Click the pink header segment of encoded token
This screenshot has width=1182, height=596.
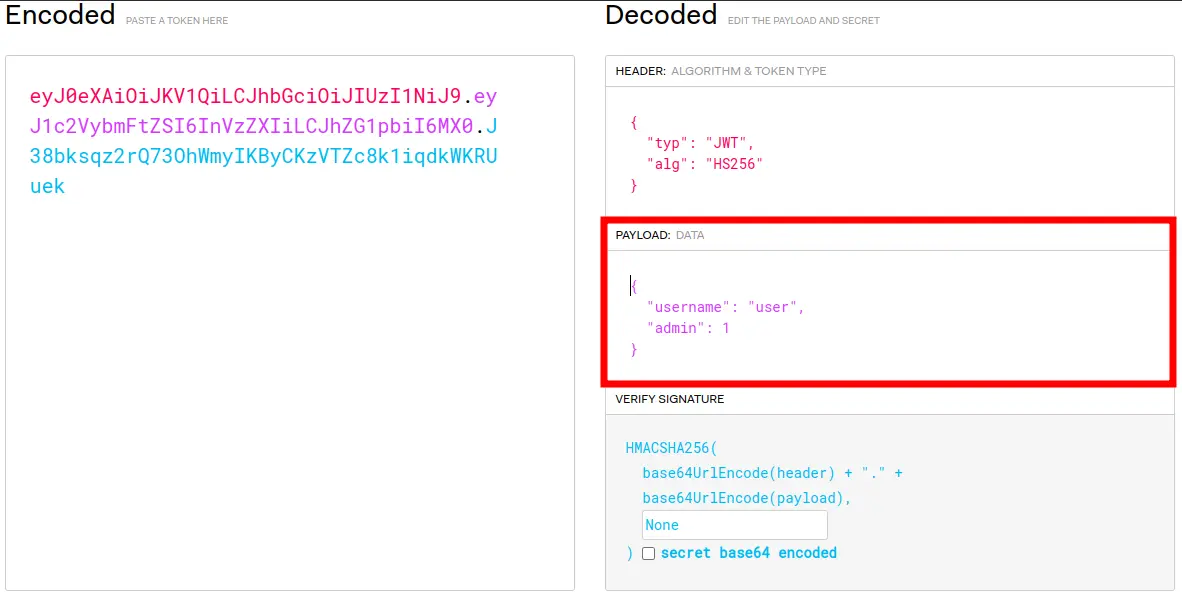coord(245,96)
